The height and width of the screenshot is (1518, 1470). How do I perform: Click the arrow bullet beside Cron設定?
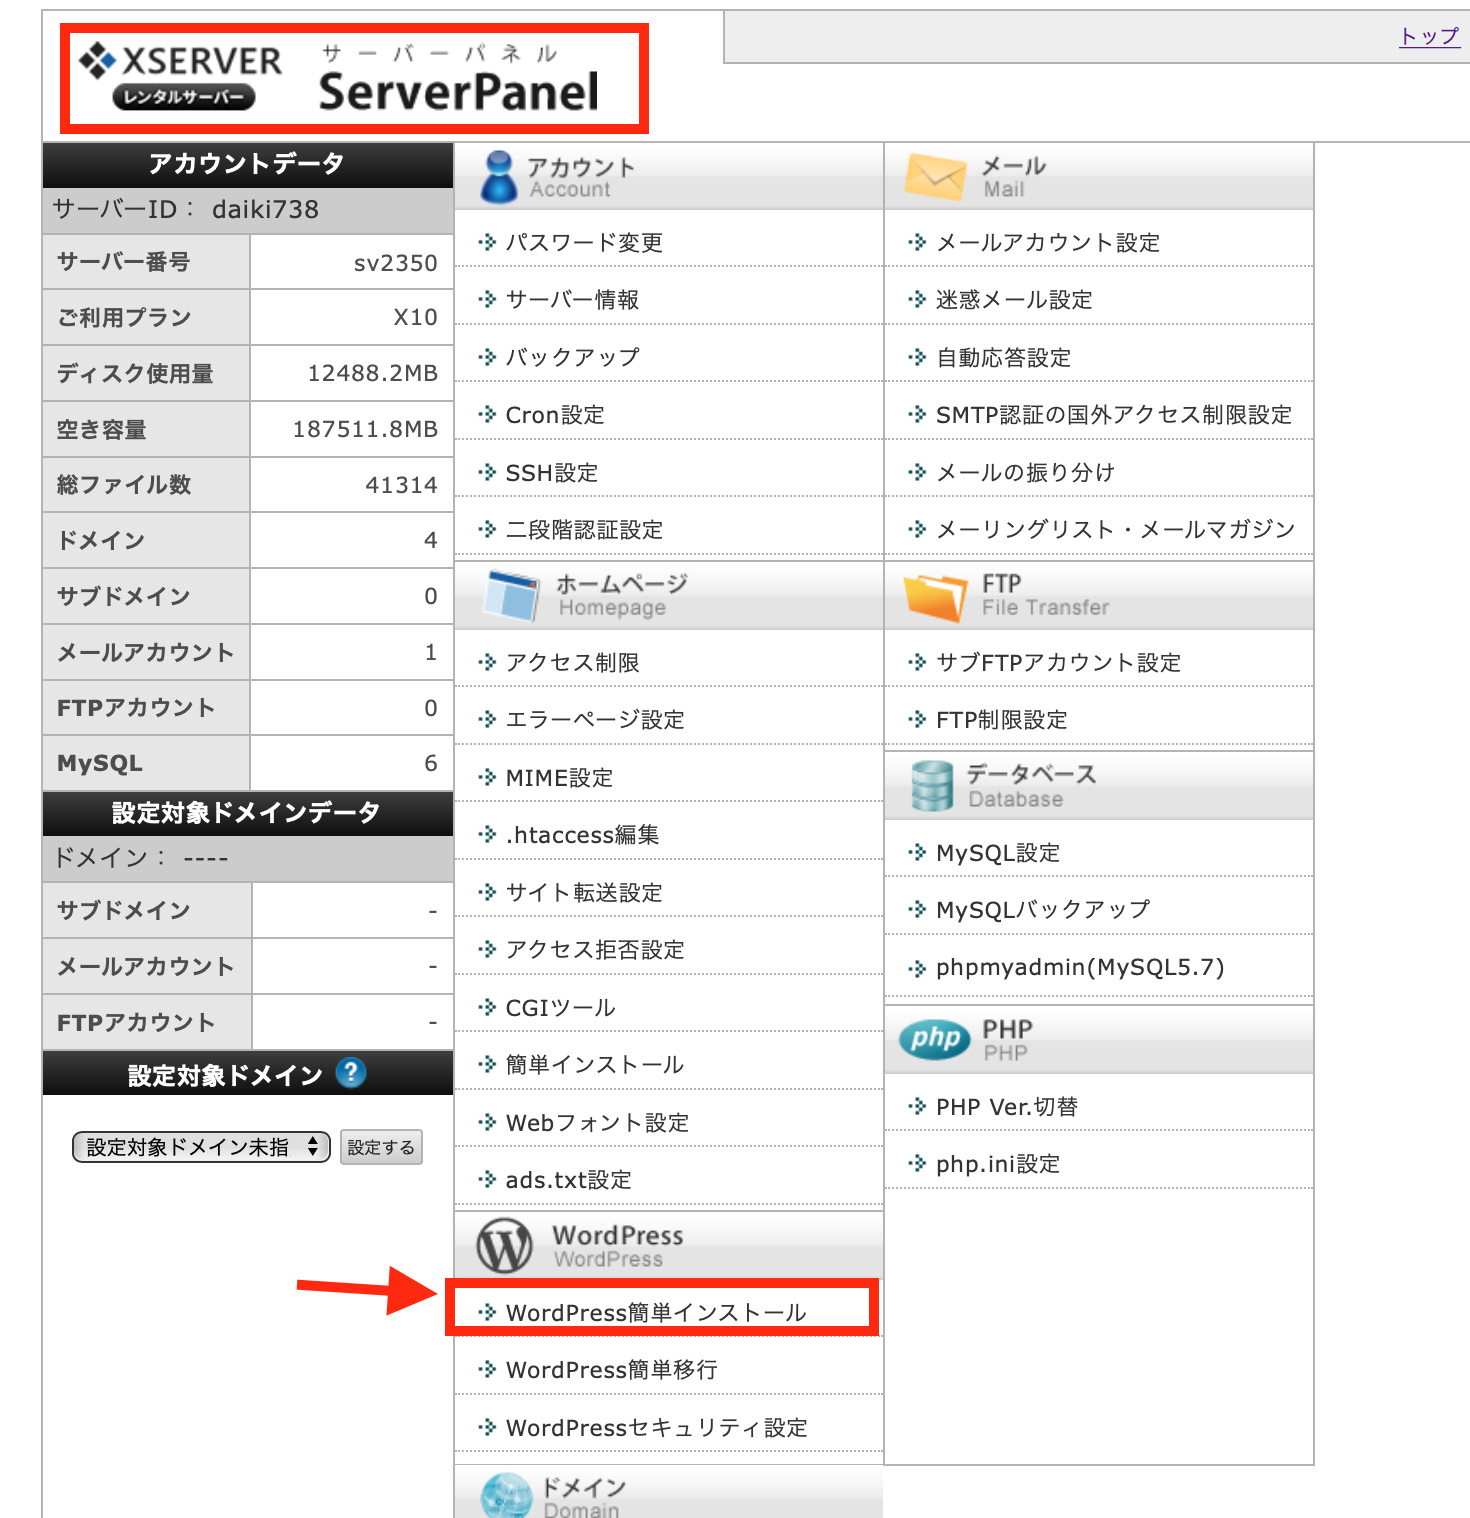(487, 414)
